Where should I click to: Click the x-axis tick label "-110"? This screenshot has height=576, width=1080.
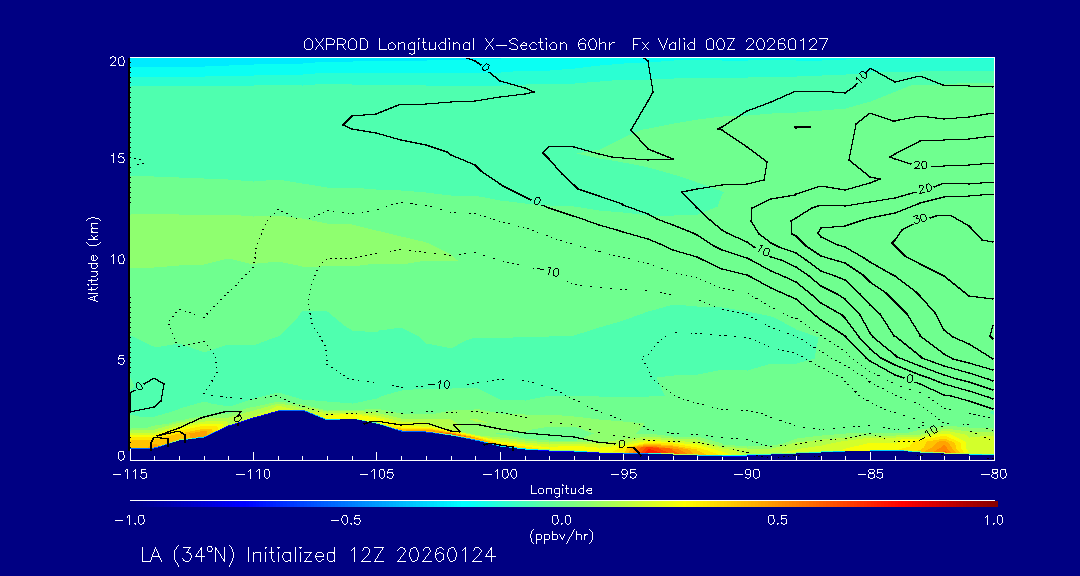pyautogui.click(x=253, y=475)
